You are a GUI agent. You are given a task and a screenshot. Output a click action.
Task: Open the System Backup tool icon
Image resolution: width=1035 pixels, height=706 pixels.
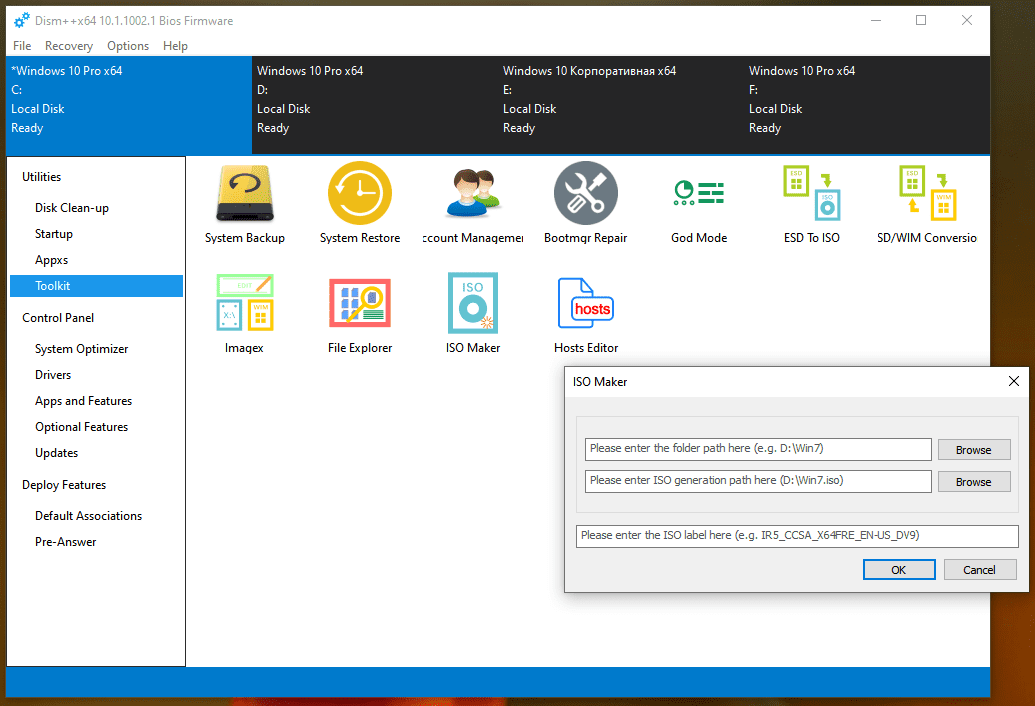click(245, 193)
